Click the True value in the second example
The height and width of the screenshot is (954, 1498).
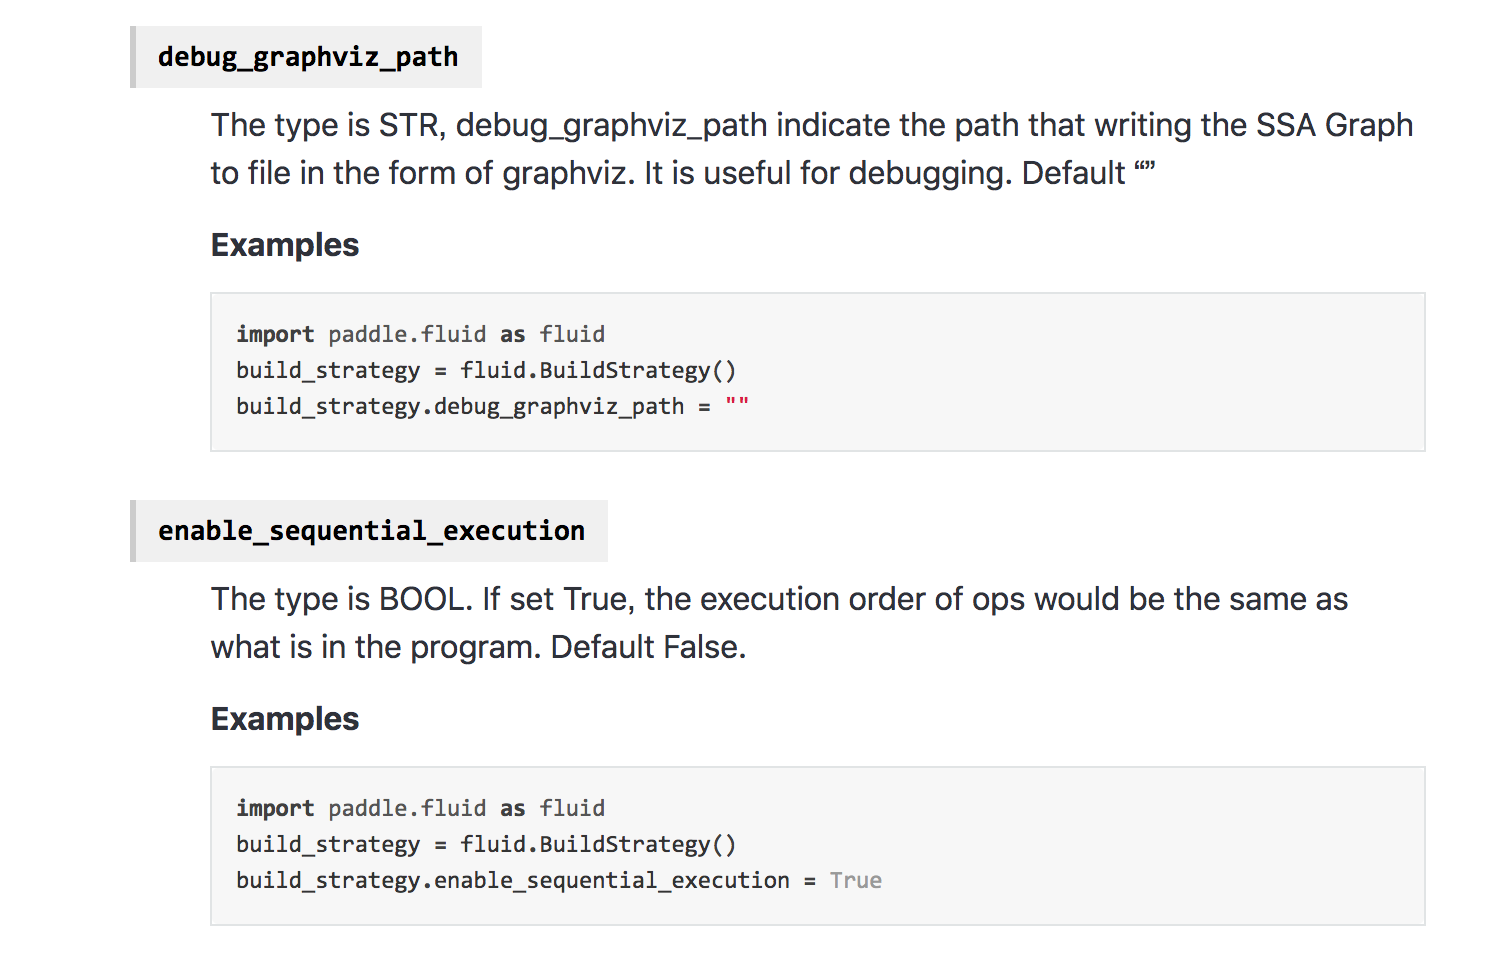(856, 880)
